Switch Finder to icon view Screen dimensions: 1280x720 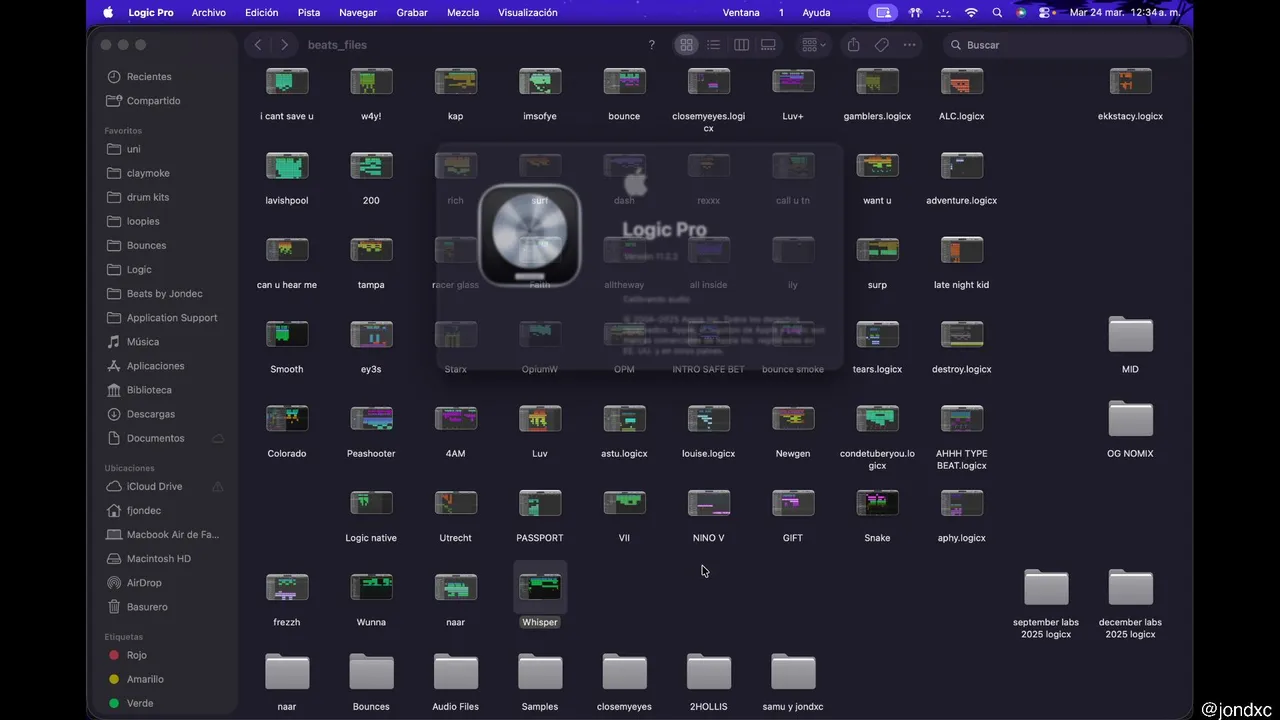pos(686,45)
